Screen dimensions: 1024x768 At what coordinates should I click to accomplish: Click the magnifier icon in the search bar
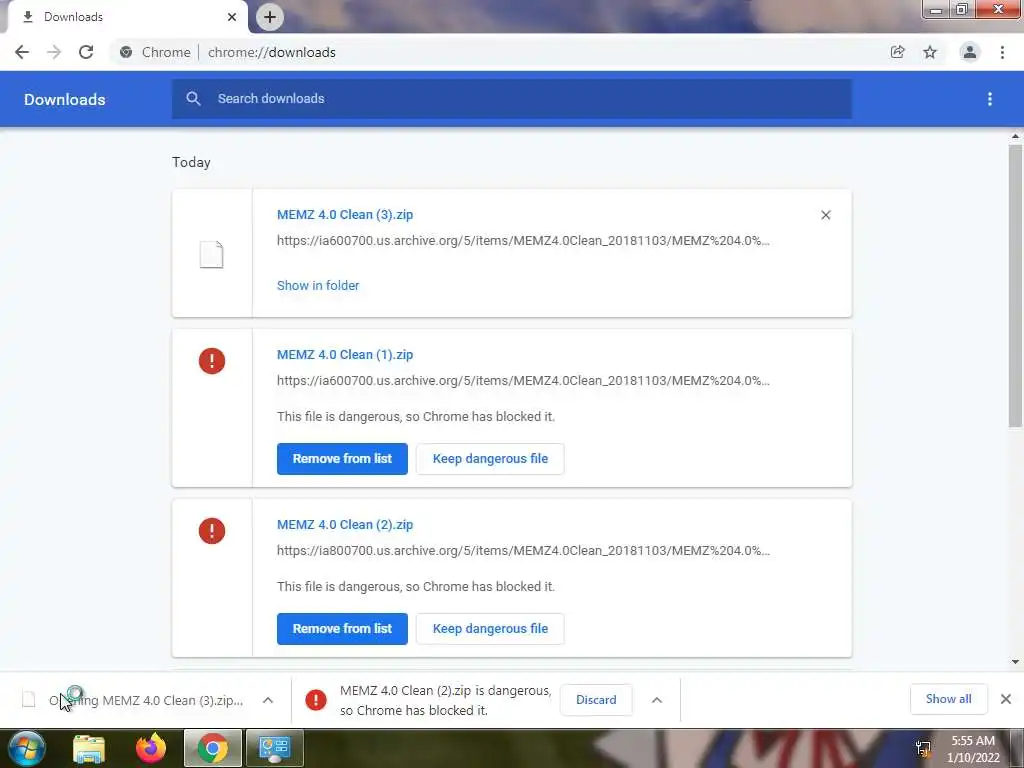pyautogui.click(x=193, y=99)
